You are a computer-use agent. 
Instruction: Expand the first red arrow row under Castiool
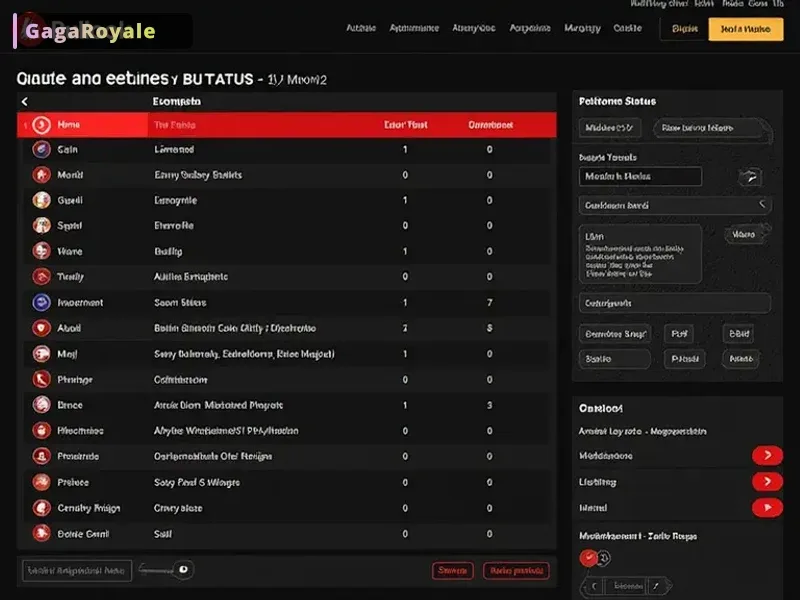tap(766, 456)
